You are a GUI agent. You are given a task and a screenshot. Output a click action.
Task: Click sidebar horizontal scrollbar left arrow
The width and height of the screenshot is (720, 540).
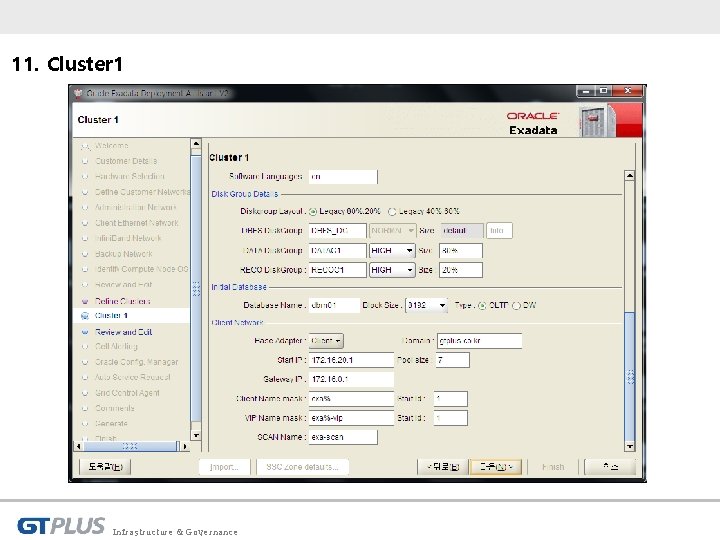pyautogui.click(x=79, y=446)
